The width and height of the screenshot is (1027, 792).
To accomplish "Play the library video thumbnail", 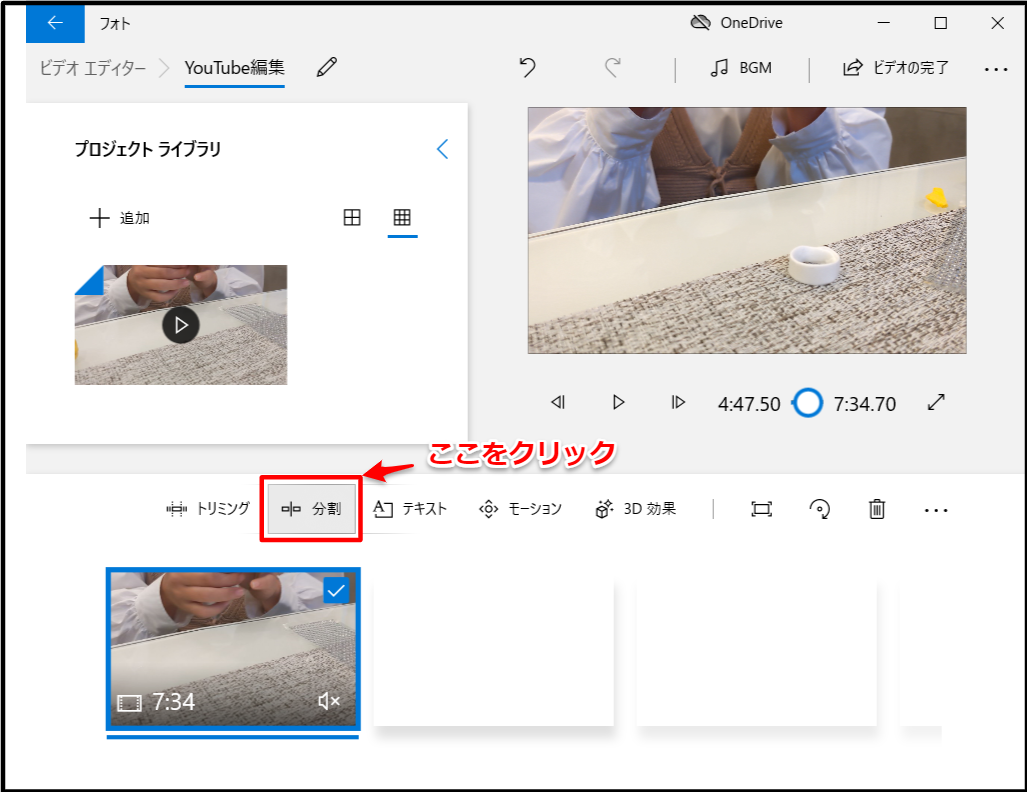I will (181, 325).
